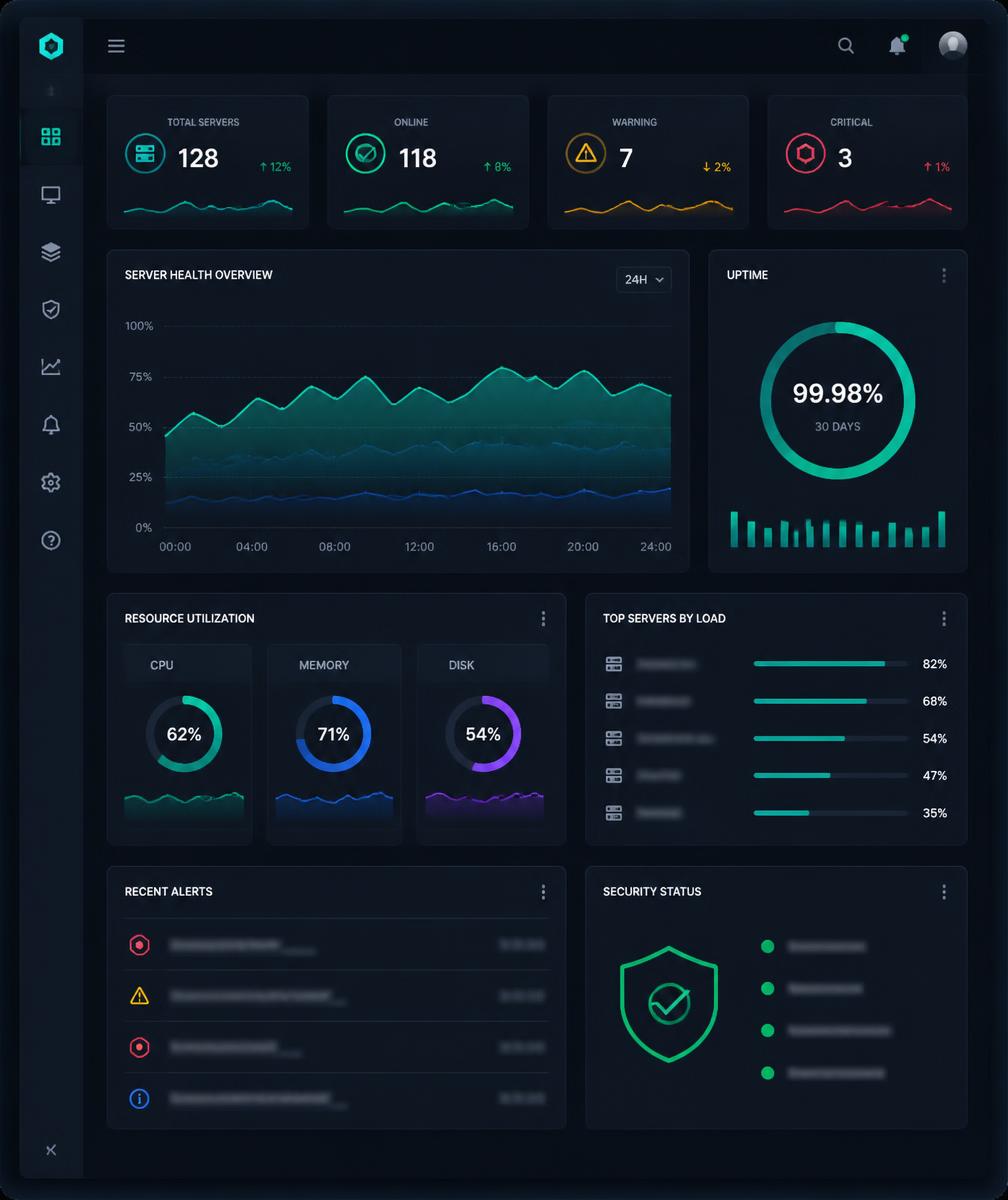
Task: Click the Online count 118
Action: (x=418, y=158)
